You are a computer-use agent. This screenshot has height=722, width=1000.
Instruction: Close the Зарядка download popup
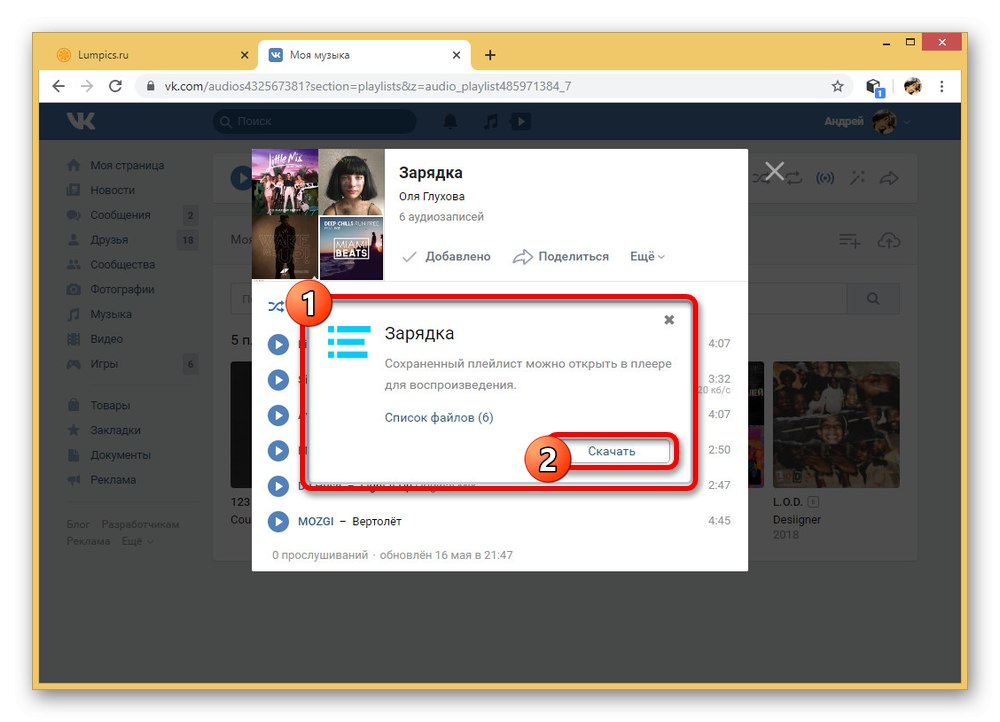669,320
